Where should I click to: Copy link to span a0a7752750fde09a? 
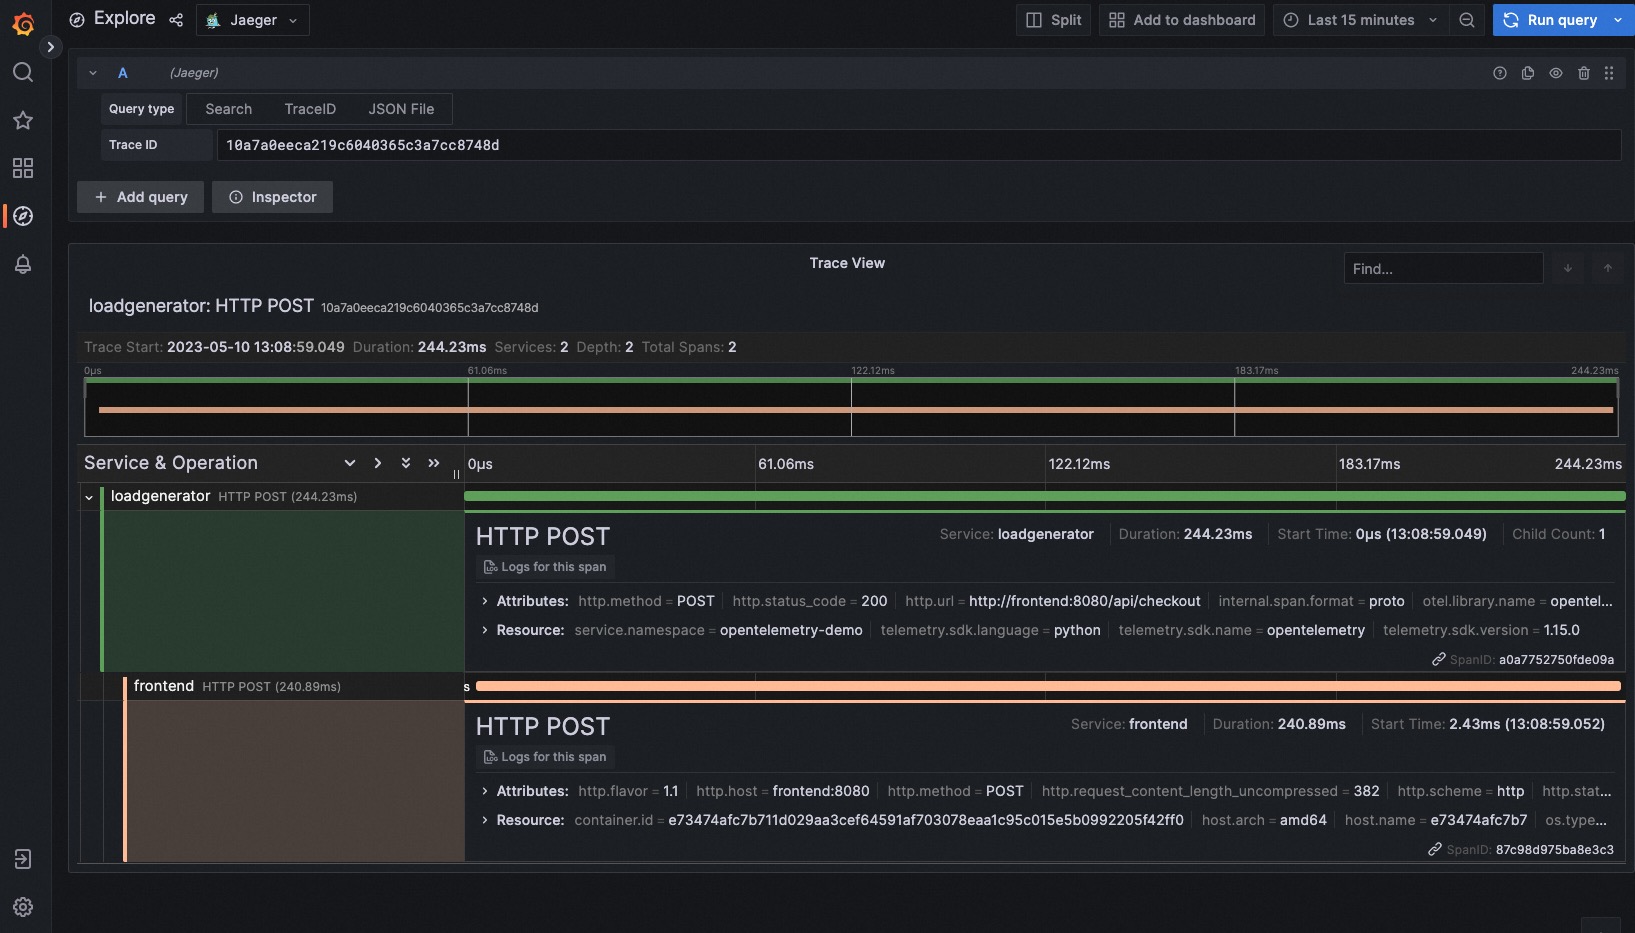1439,659
